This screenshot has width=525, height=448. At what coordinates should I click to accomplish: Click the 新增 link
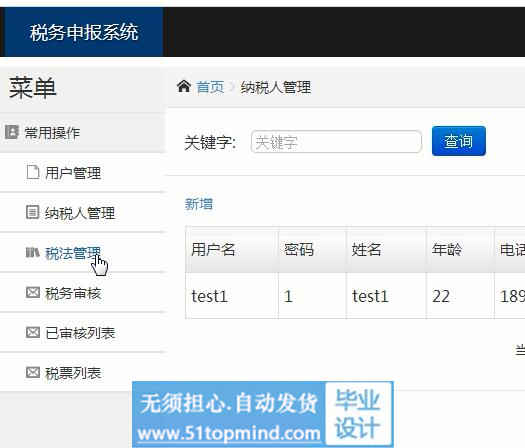click(199, 204)
